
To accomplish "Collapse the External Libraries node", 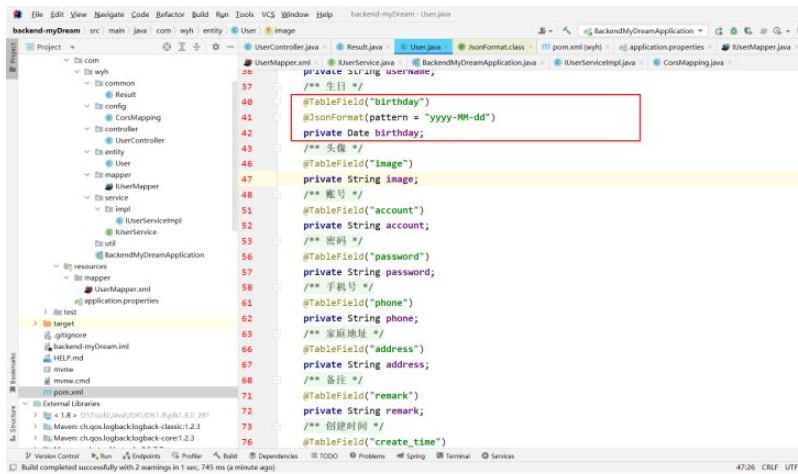I will (25, 404).
